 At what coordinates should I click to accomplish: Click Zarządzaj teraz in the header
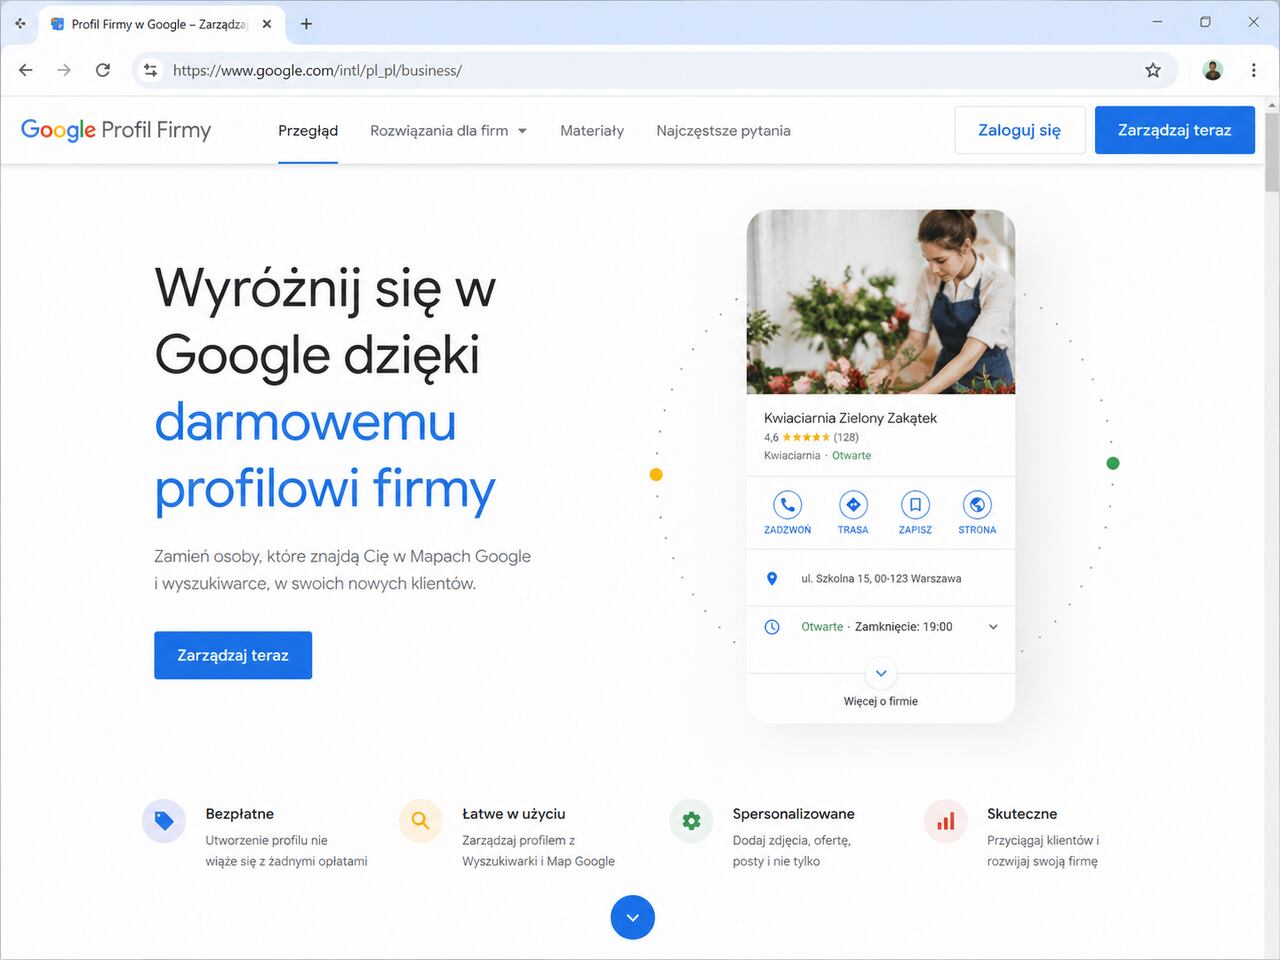[1175, 130]
